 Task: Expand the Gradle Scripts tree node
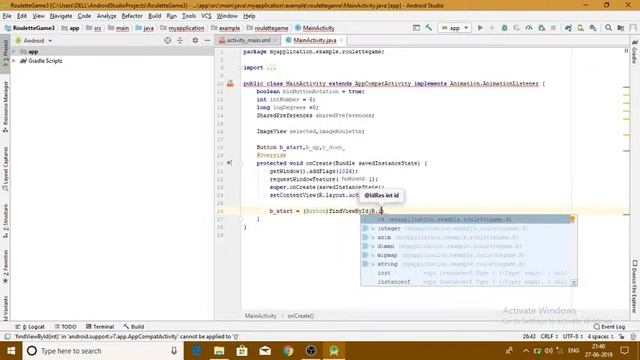[14, 61]
